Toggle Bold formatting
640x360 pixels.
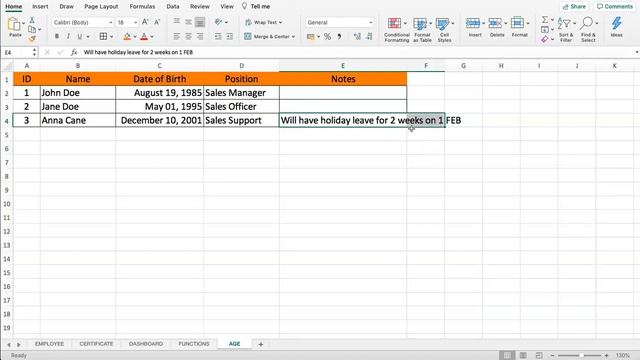57,37
